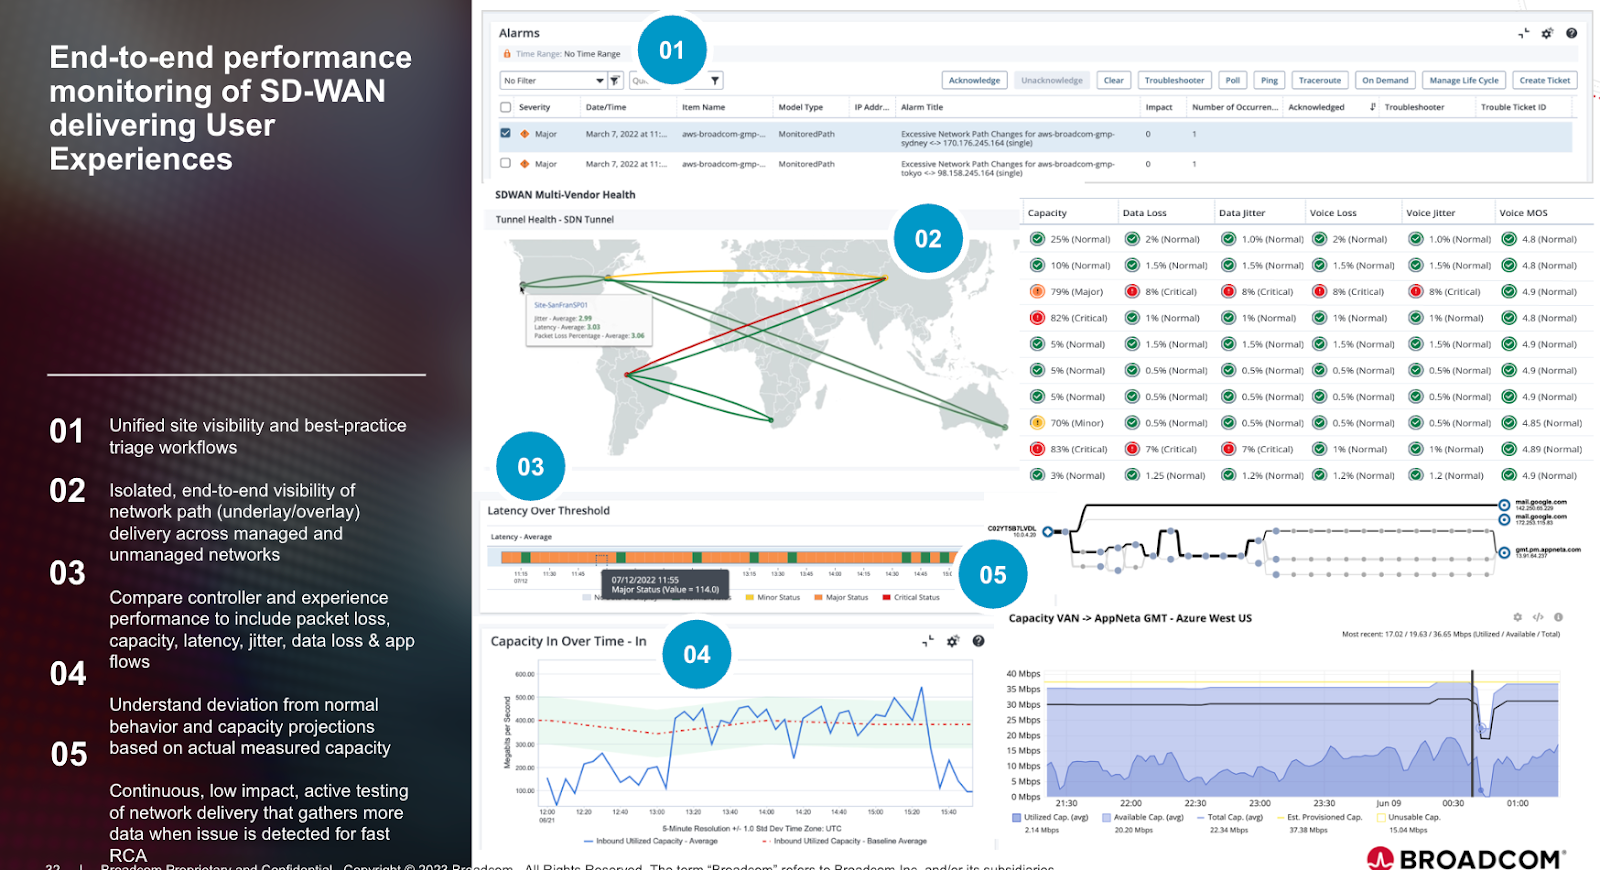Click info icon on Capacity VAN chart
This screenshot has width=1600, height=870.
pos(1558,618)
